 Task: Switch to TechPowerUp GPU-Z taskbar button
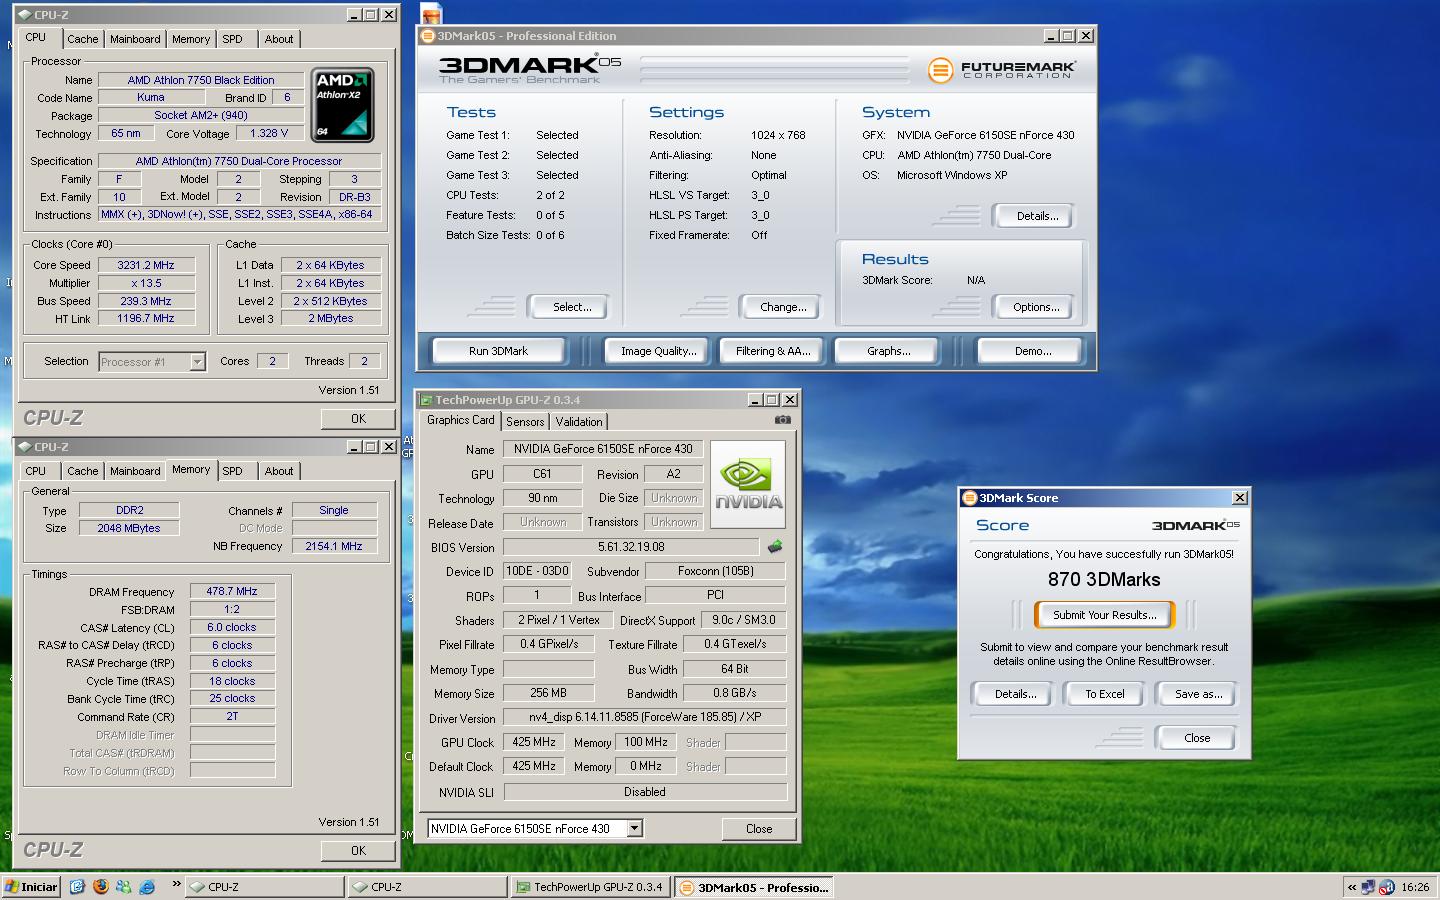(590, 887)
